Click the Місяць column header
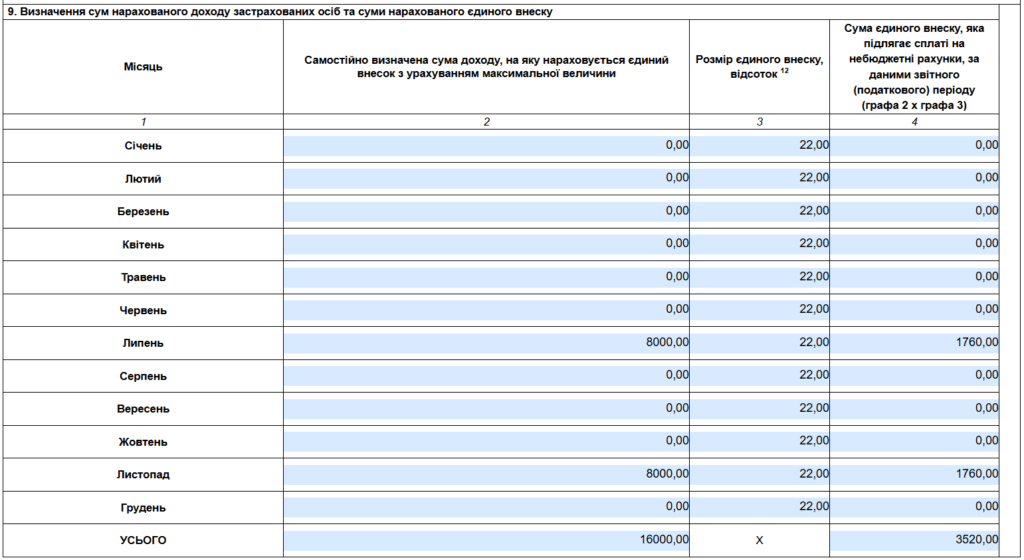The width and height of the screenshot is (1024, 560). pos(143,67)
